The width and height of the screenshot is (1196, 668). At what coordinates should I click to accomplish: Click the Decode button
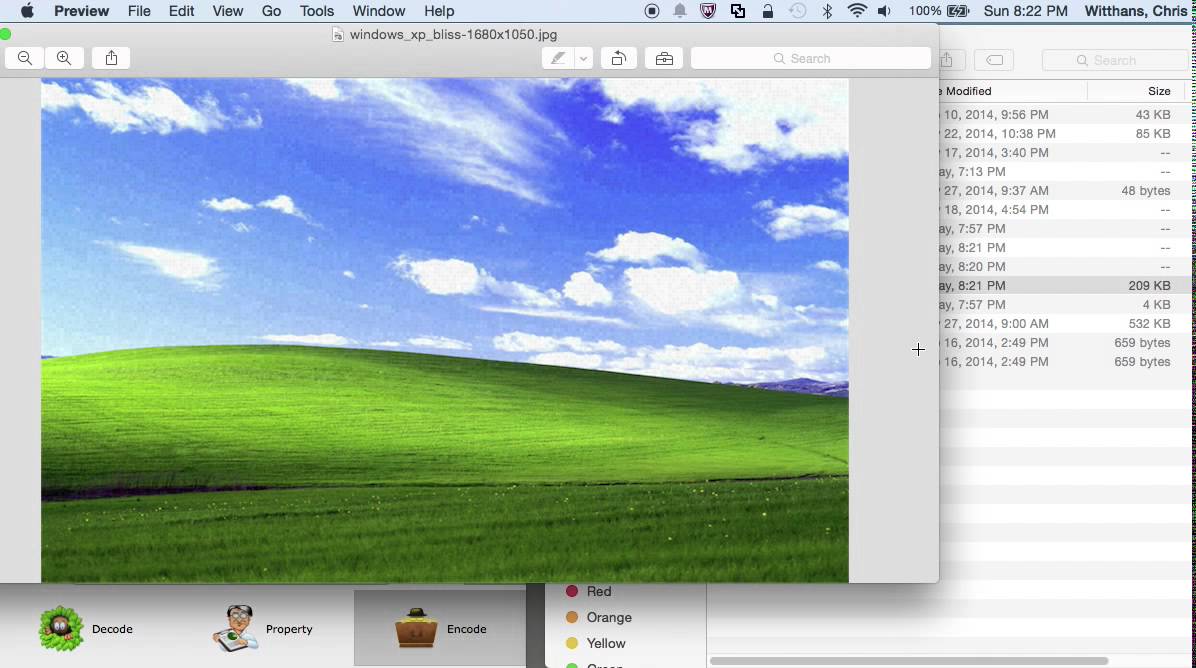click(85, 629)
